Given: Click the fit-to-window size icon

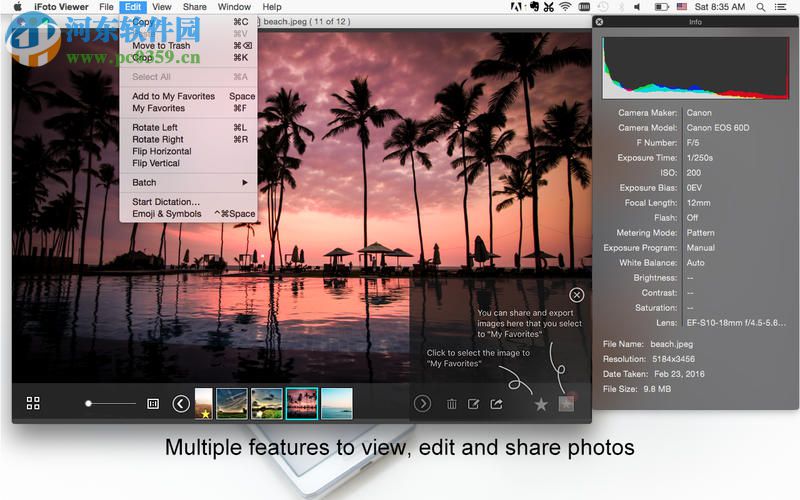Looking at the screenshot, I should [x=153, y=404].
